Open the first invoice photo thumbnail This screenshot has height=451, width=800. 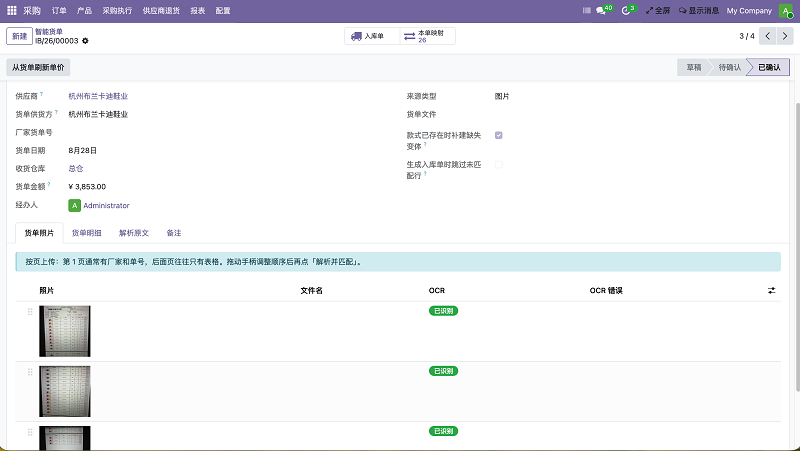[x=65, y=331]
